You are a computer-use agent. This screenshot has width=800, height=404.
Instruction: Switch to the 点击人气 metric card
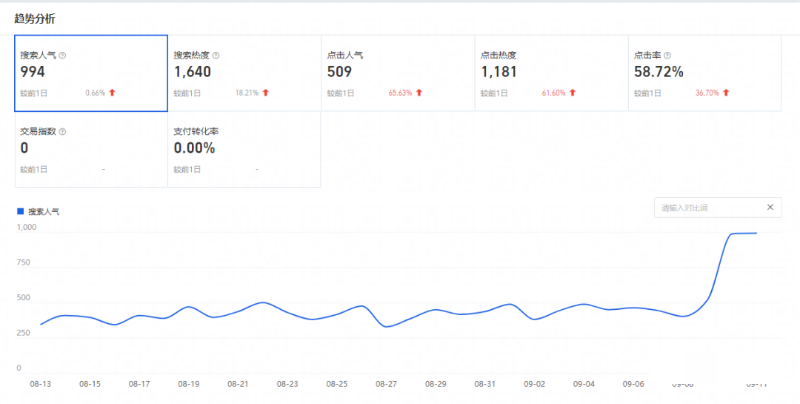pos(397,73)
